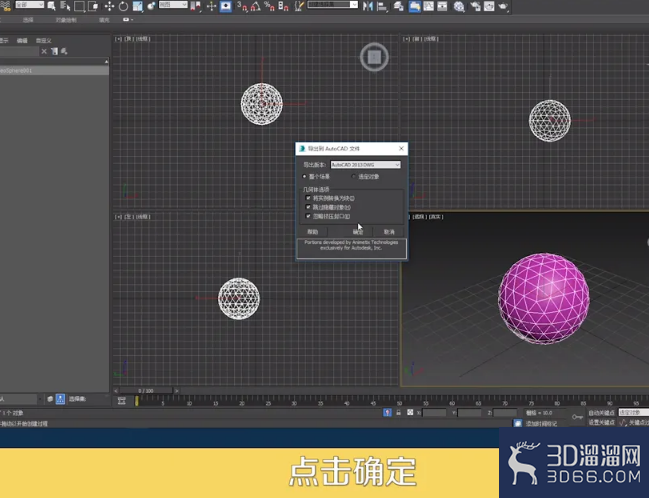Select the selected objects radio button
This screenshot has height=498, width=649.
tap(353, 176)
